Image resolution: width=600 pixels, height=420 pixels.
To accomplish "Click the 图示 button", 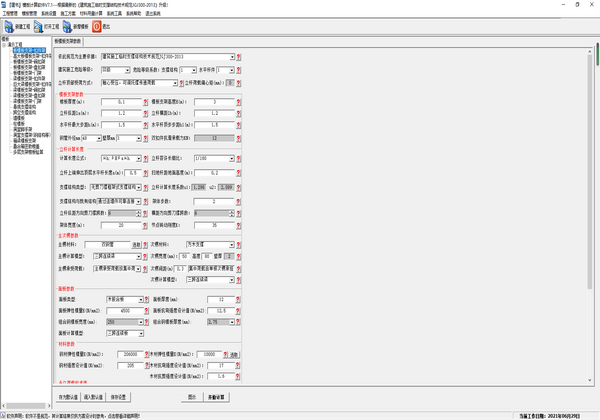I will [x=190, y=397].
